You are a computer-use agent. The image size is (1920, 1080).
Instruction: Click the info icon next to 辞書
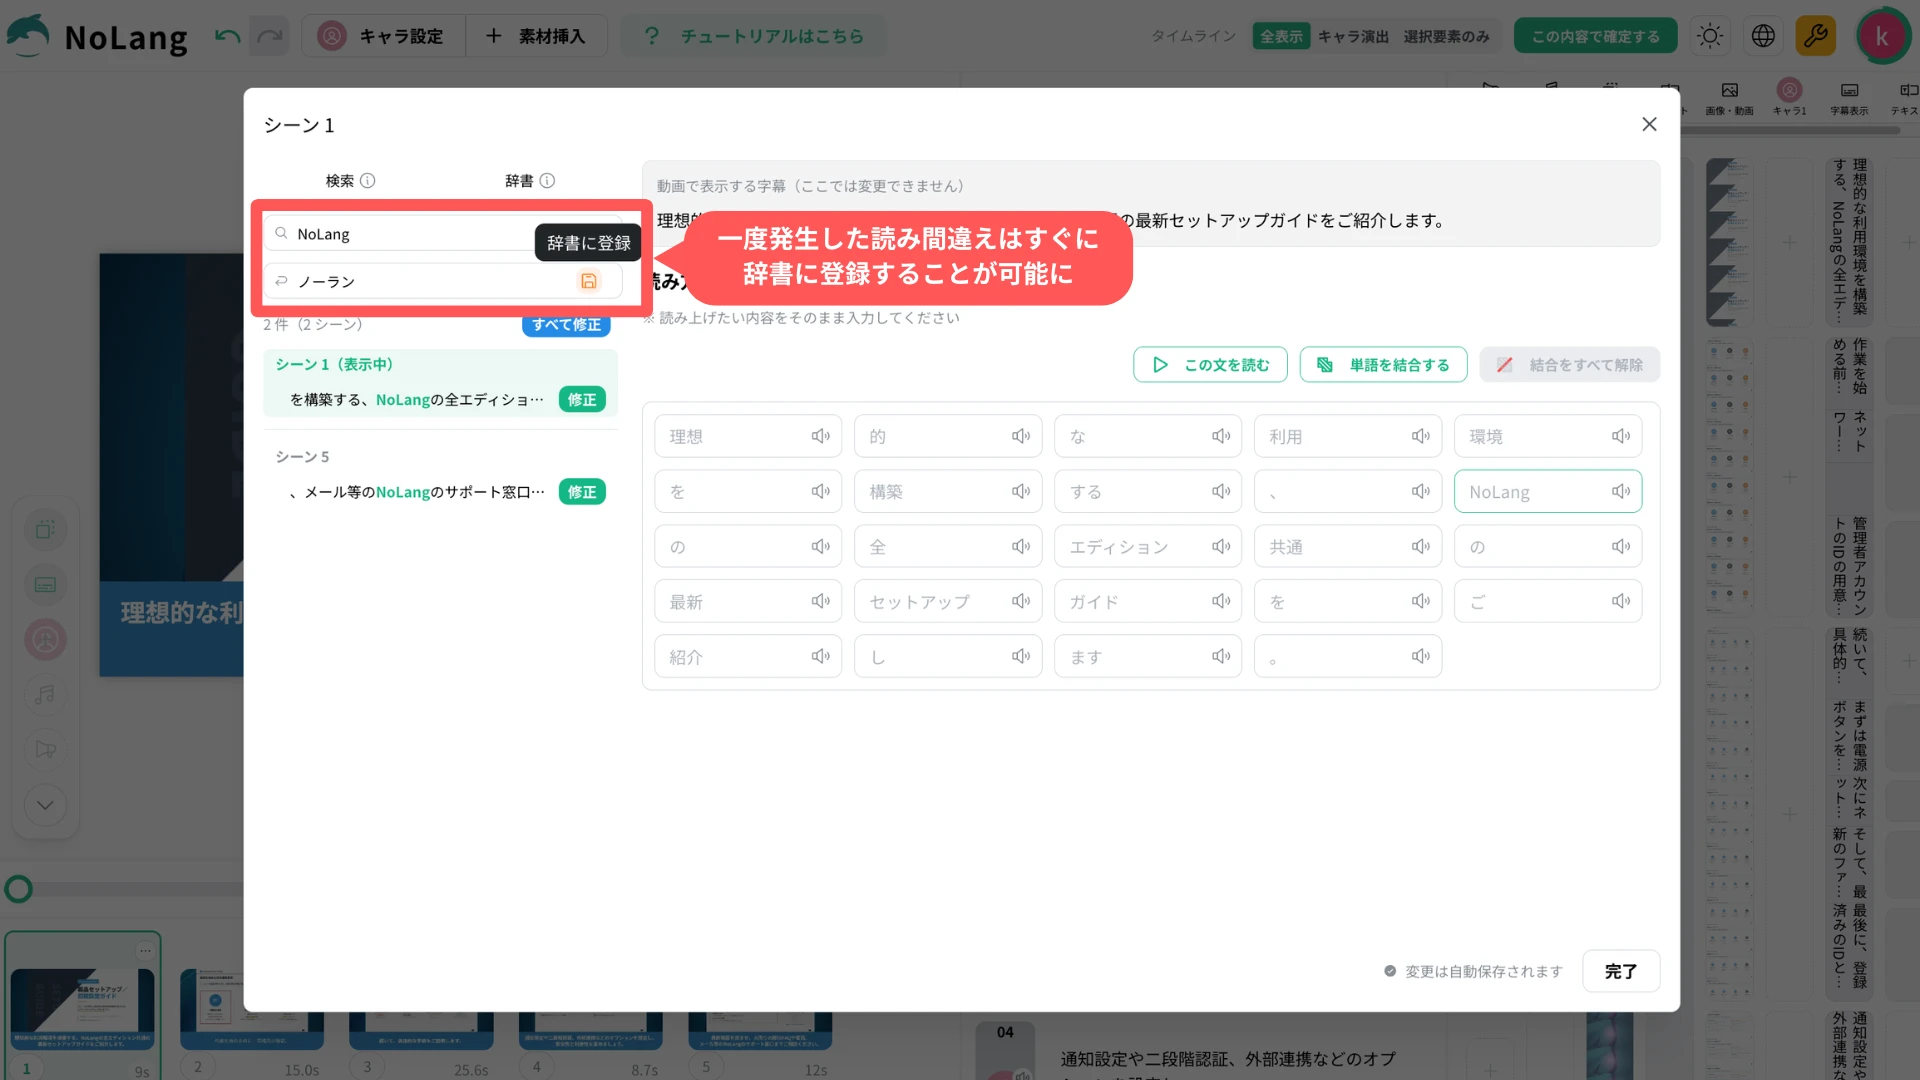(547, 181)
